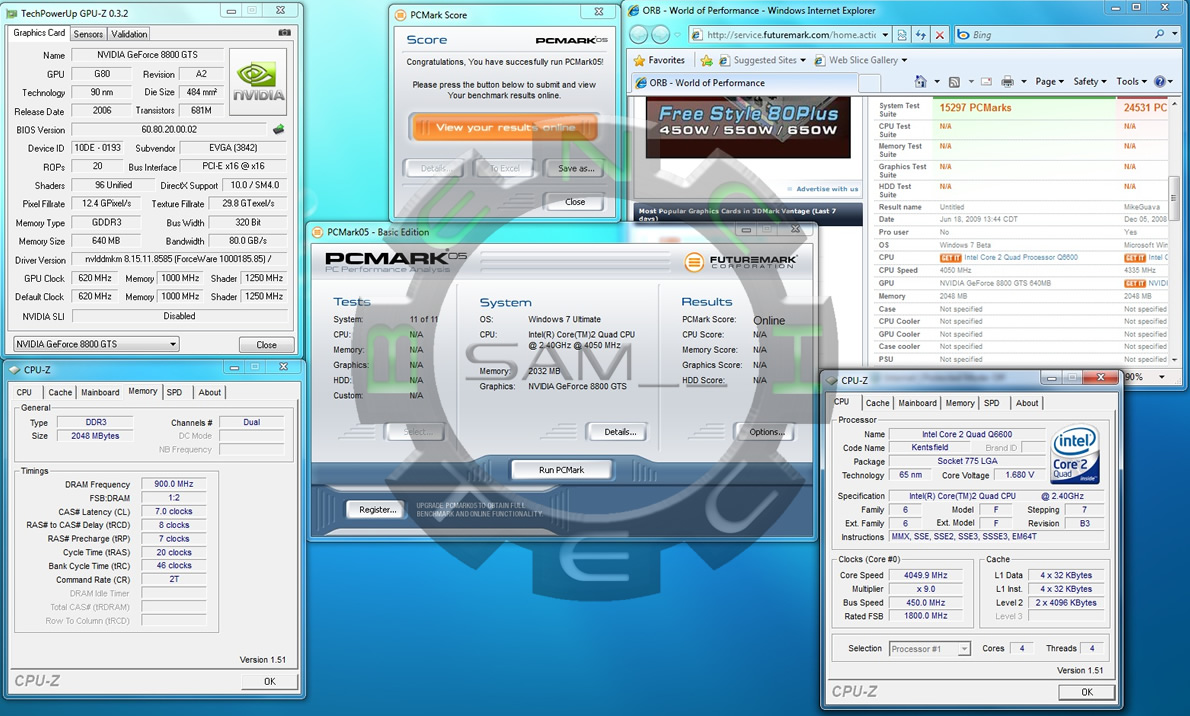Click the page icon in IE address bar
This screenshot has width=1190, height=716.
[696, 35]
